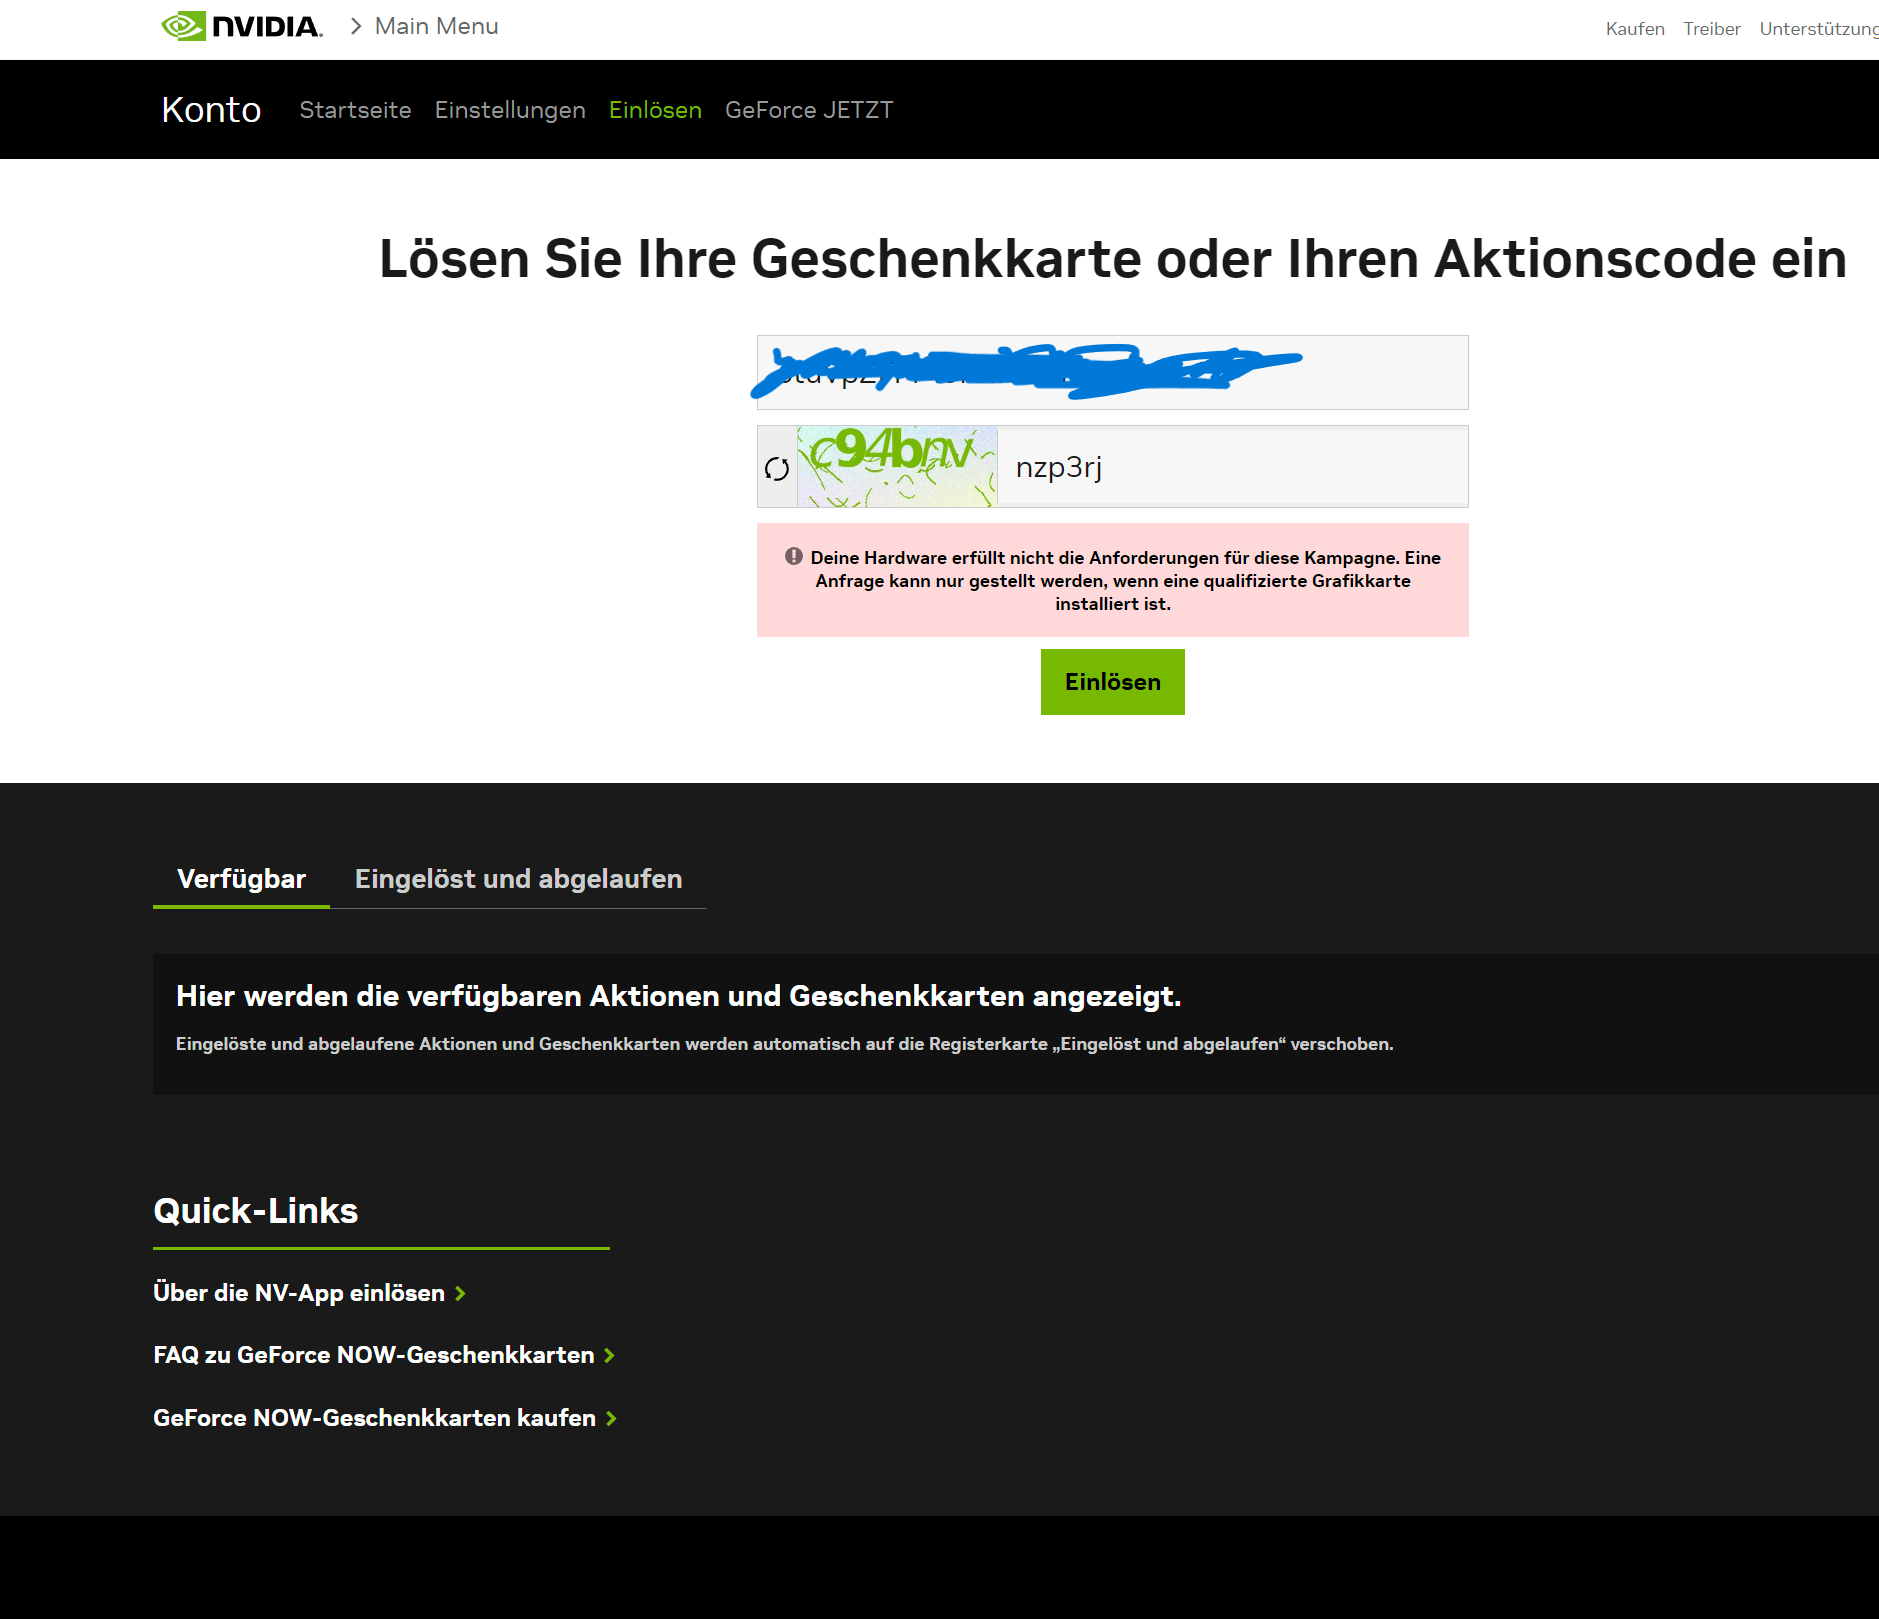Open Treiber in top navigation
This screenshot has height=1619, width=1879.
point(1712,29)
